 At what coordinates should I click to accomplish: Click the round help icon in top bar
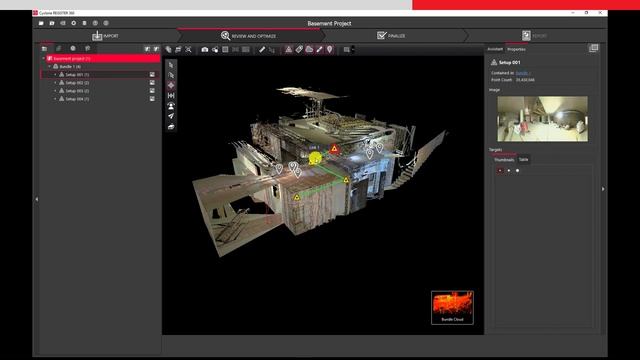click(x=95, y=23)
